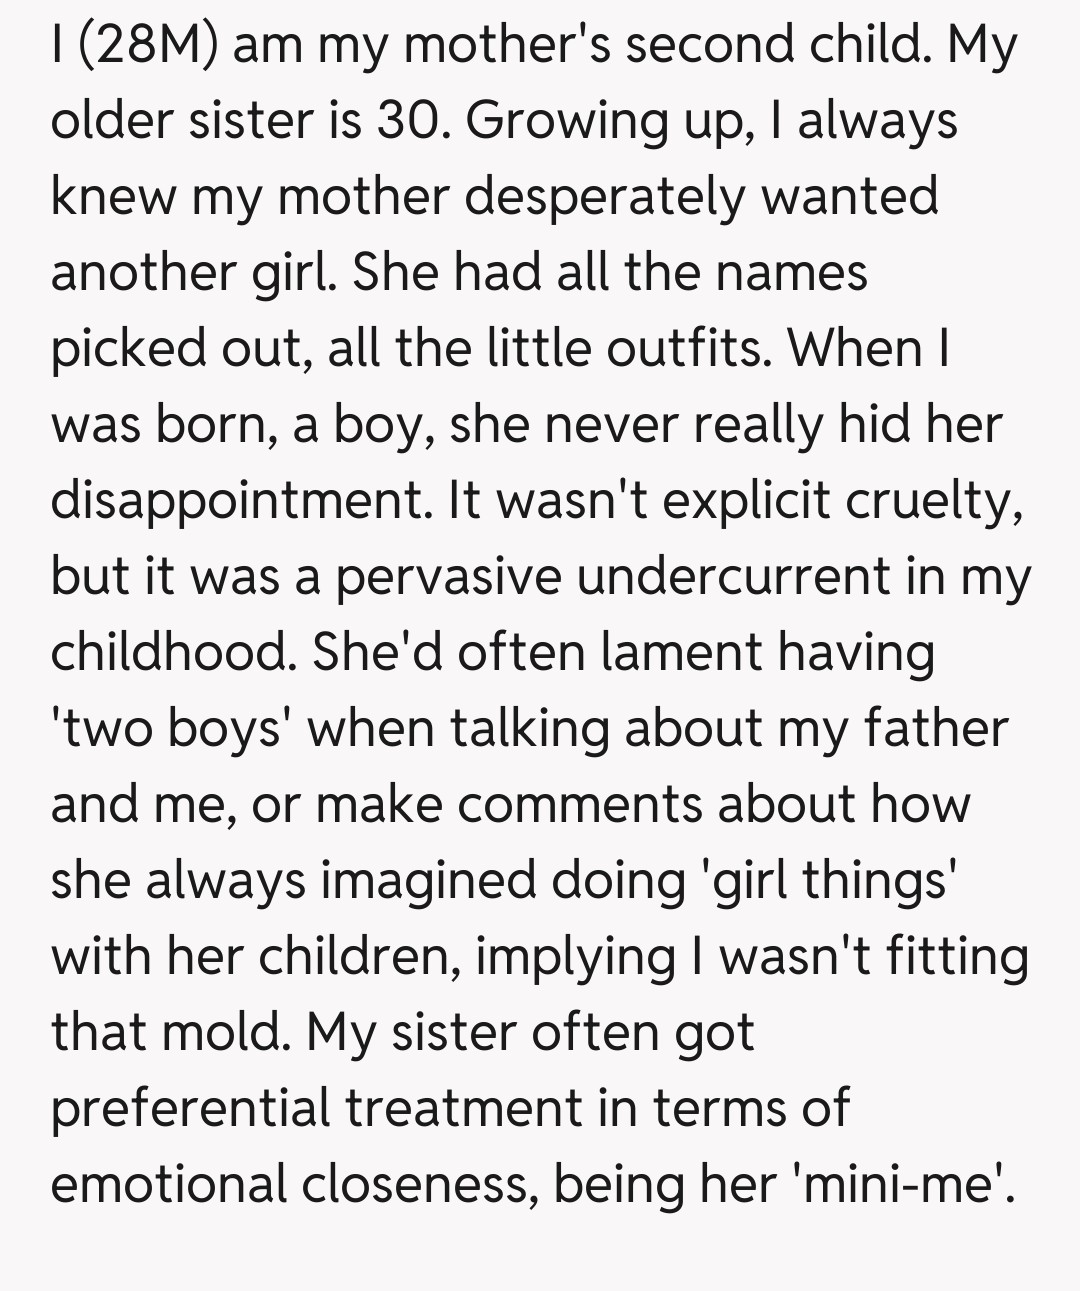Click the word "born"
The width and height of the screenshot is (1080, 1291).
coord(211,425)
